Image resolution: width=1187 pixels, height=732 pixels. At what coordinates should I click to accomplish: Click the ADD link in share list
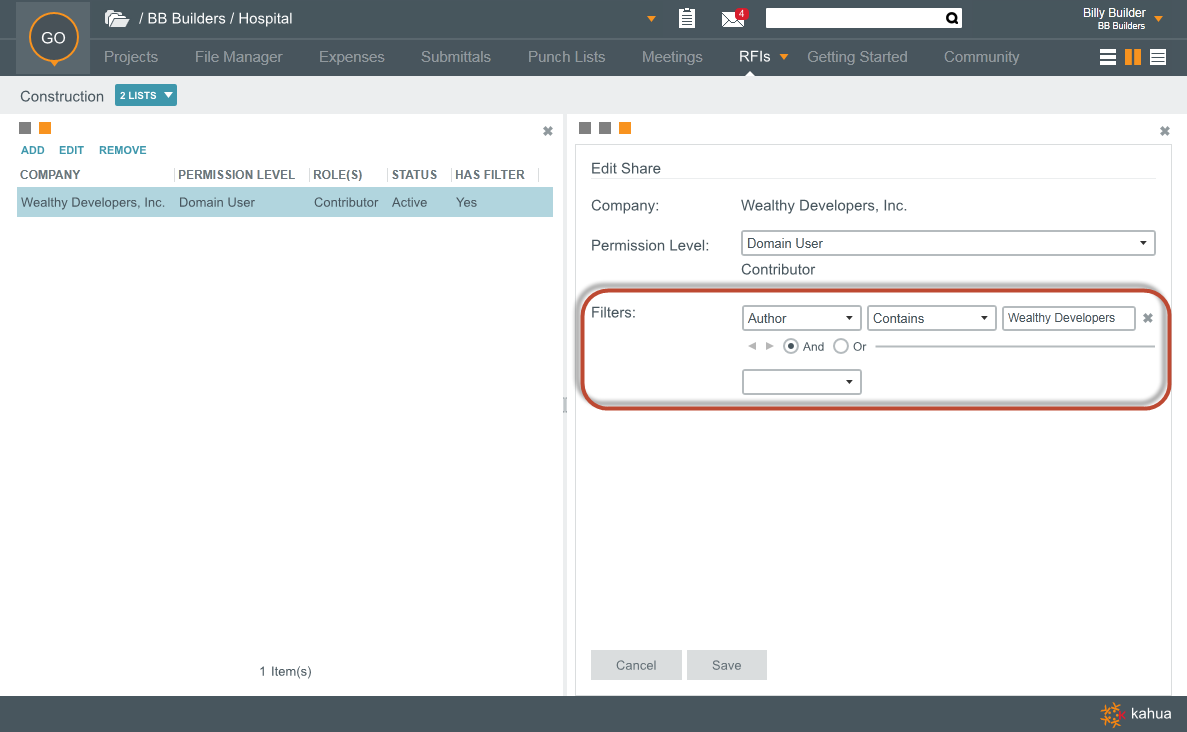tap(33, 150)
